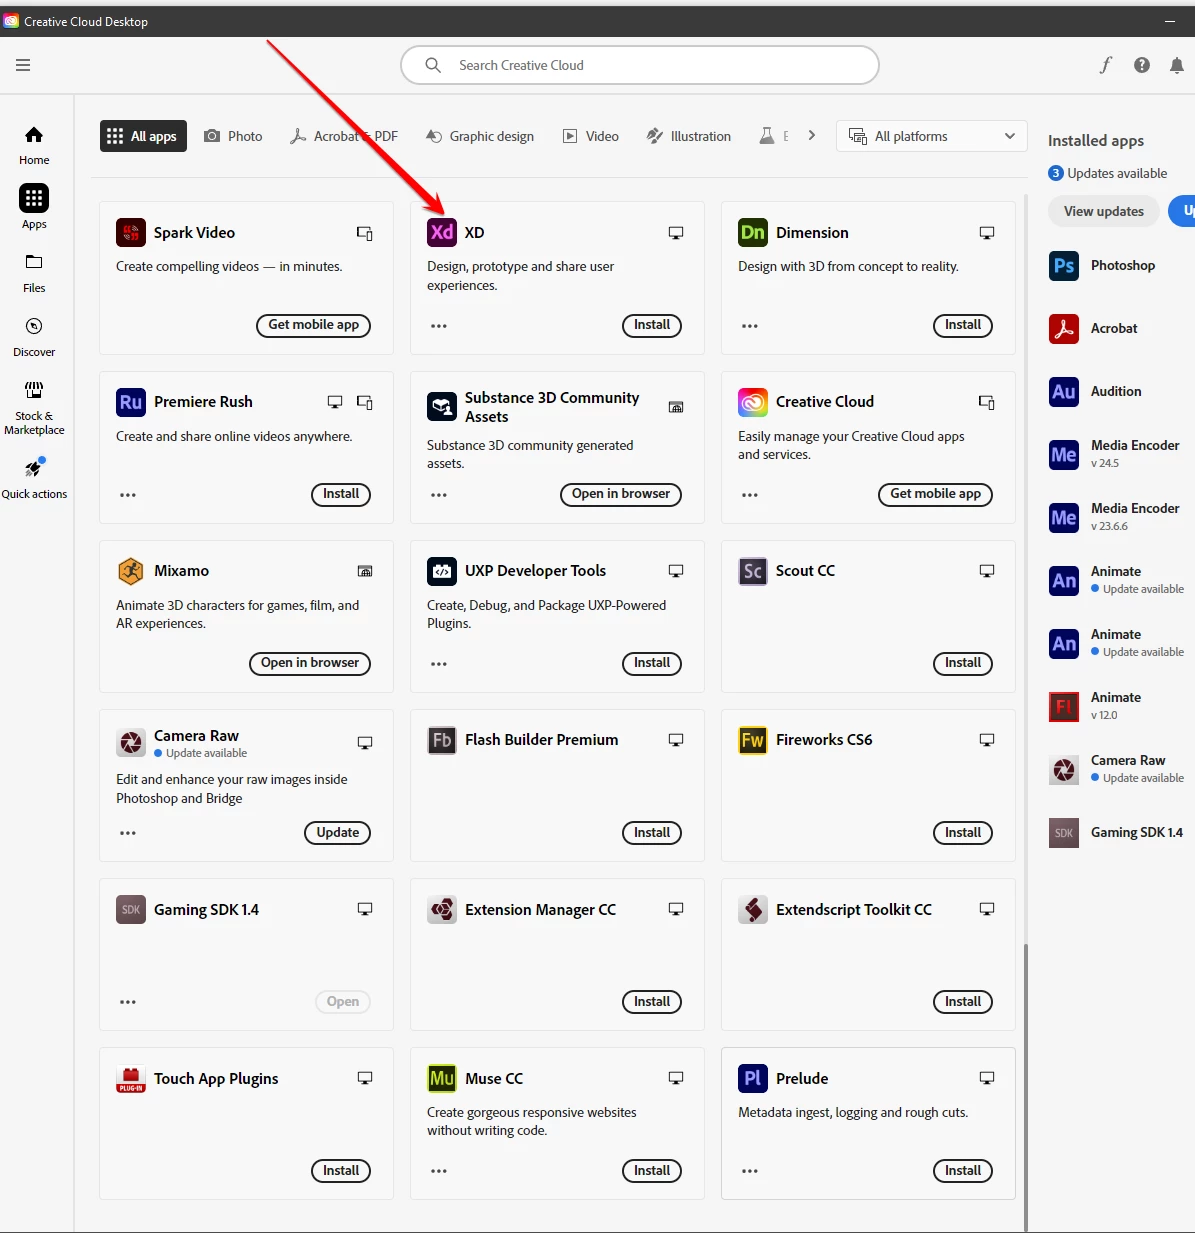Open Substance 3D Community Assets in browser
The image size is (1195, 1233).
coord(621,494)
